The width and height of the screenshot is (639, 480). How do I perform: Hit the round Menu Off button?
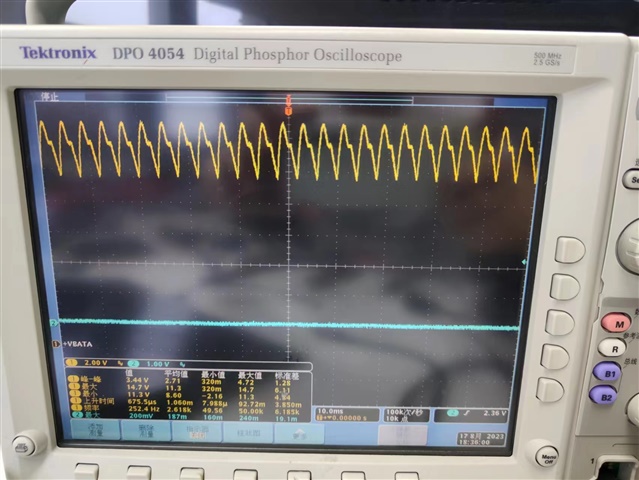(548, 458)
